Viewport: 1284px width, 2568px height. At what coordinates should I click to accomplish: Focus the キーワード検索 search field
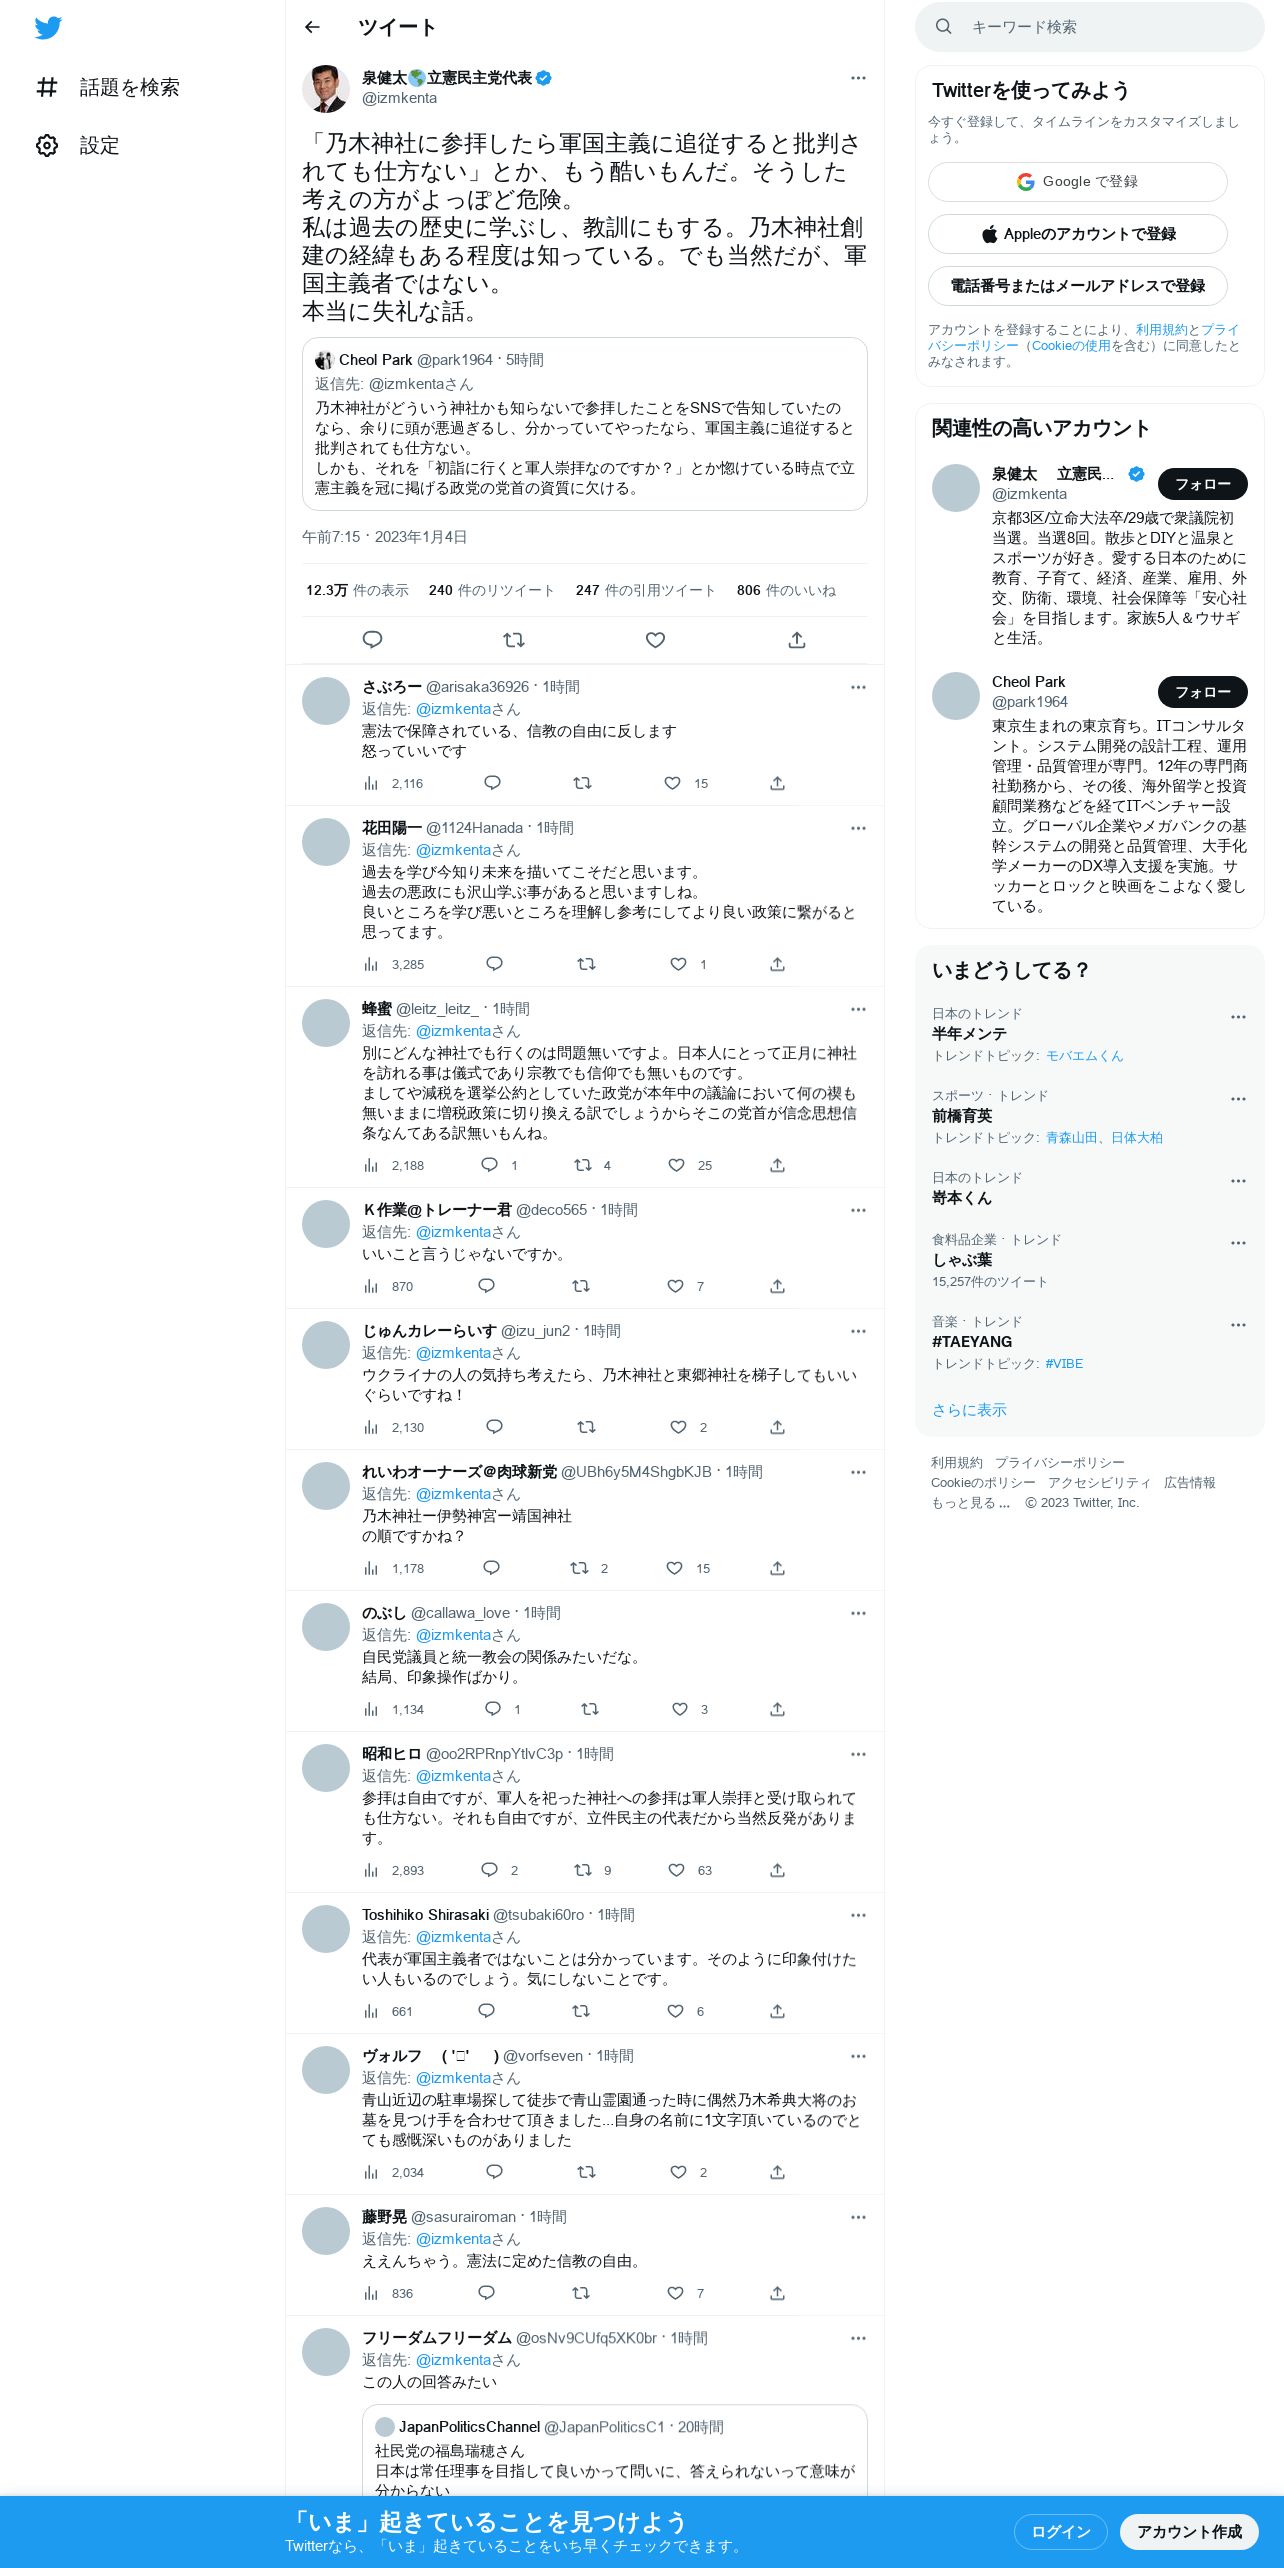click(x=1090, y=27)
